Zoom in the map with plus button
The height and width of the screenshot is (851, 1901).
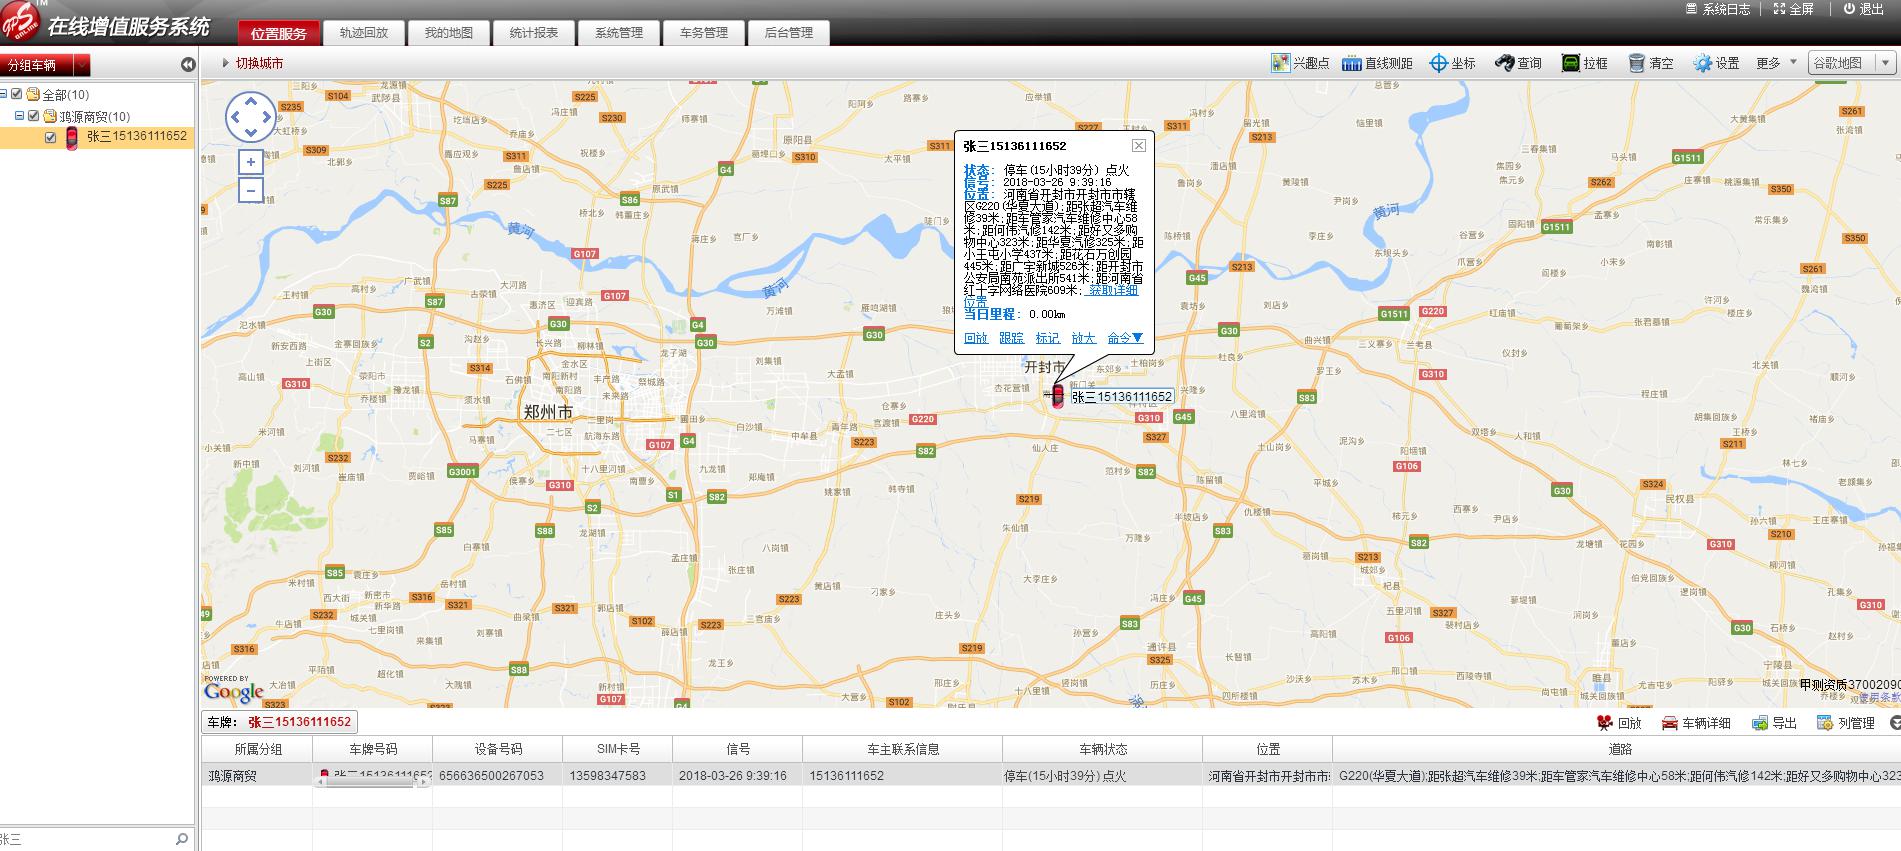[x=251, y=162]
